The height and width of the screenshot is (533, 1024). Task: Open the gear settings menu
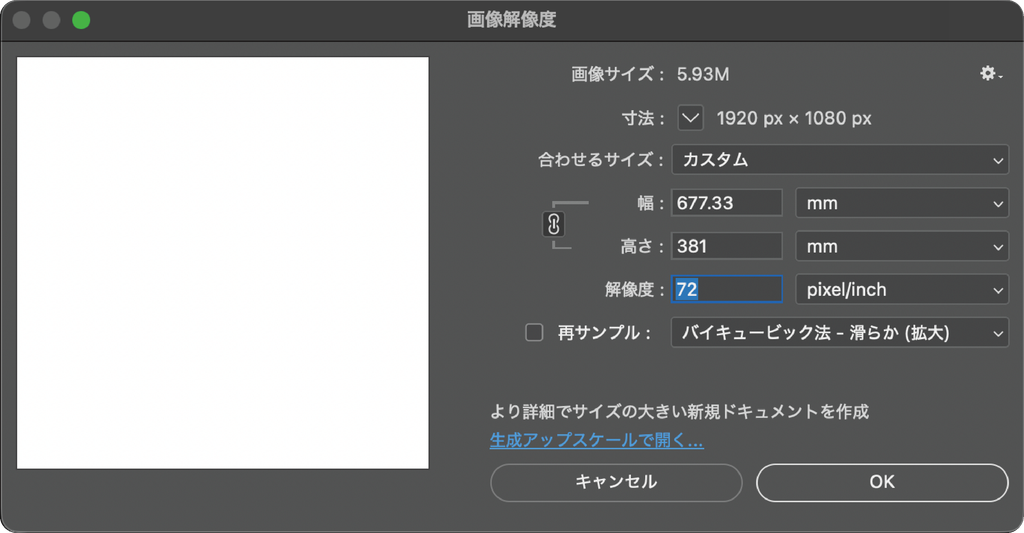coord(991,73)
